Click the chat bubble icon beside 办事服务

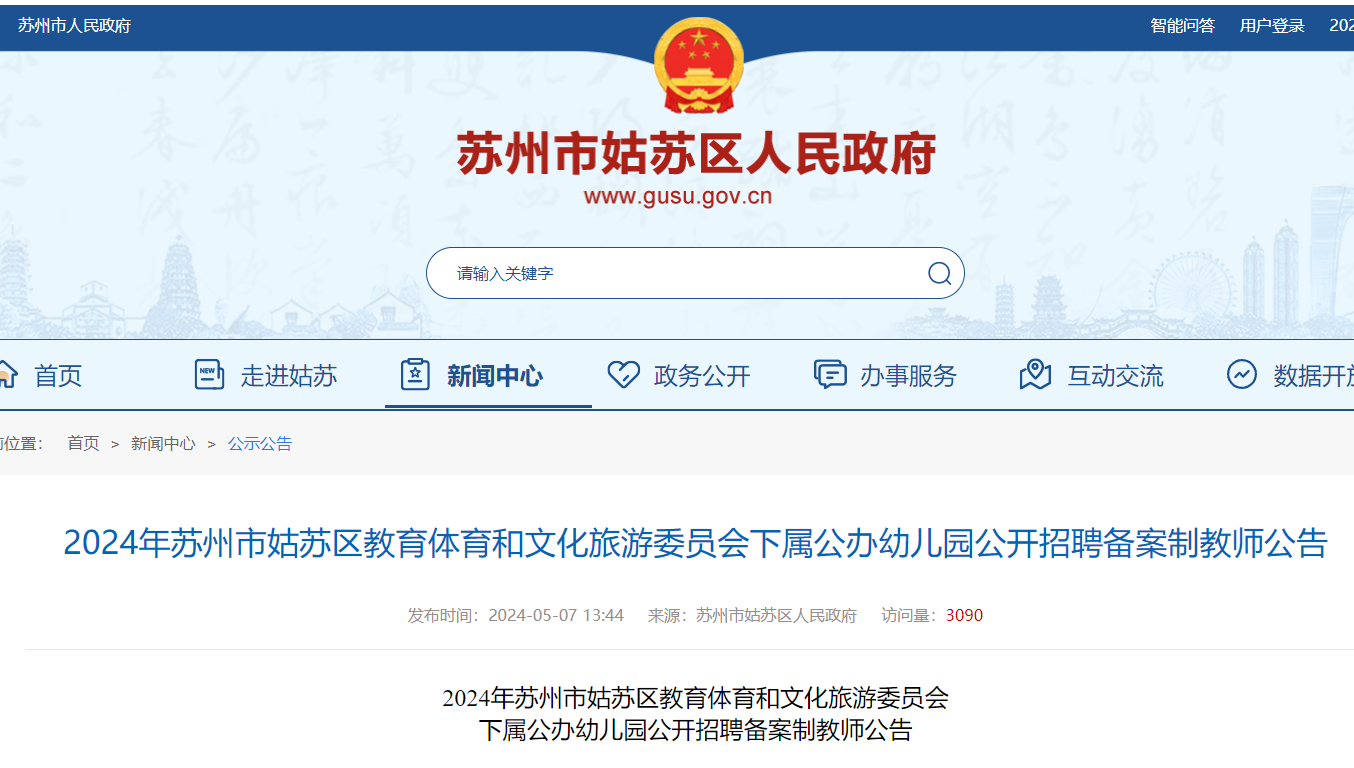(830, 375)
